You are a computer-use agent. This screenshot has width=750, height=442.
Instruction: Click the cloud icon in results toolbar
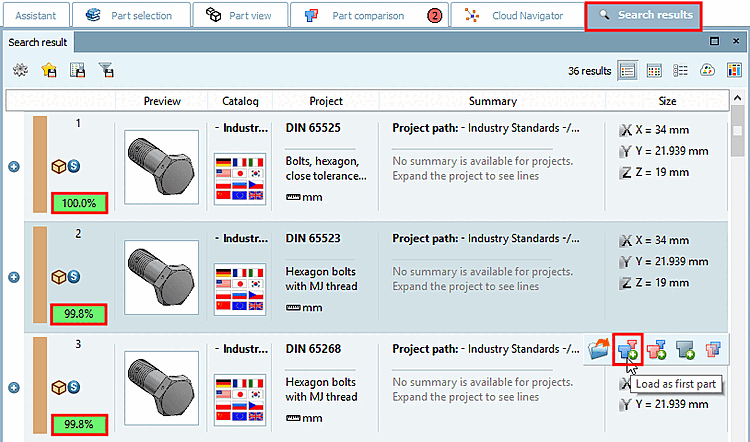(707, 70)
